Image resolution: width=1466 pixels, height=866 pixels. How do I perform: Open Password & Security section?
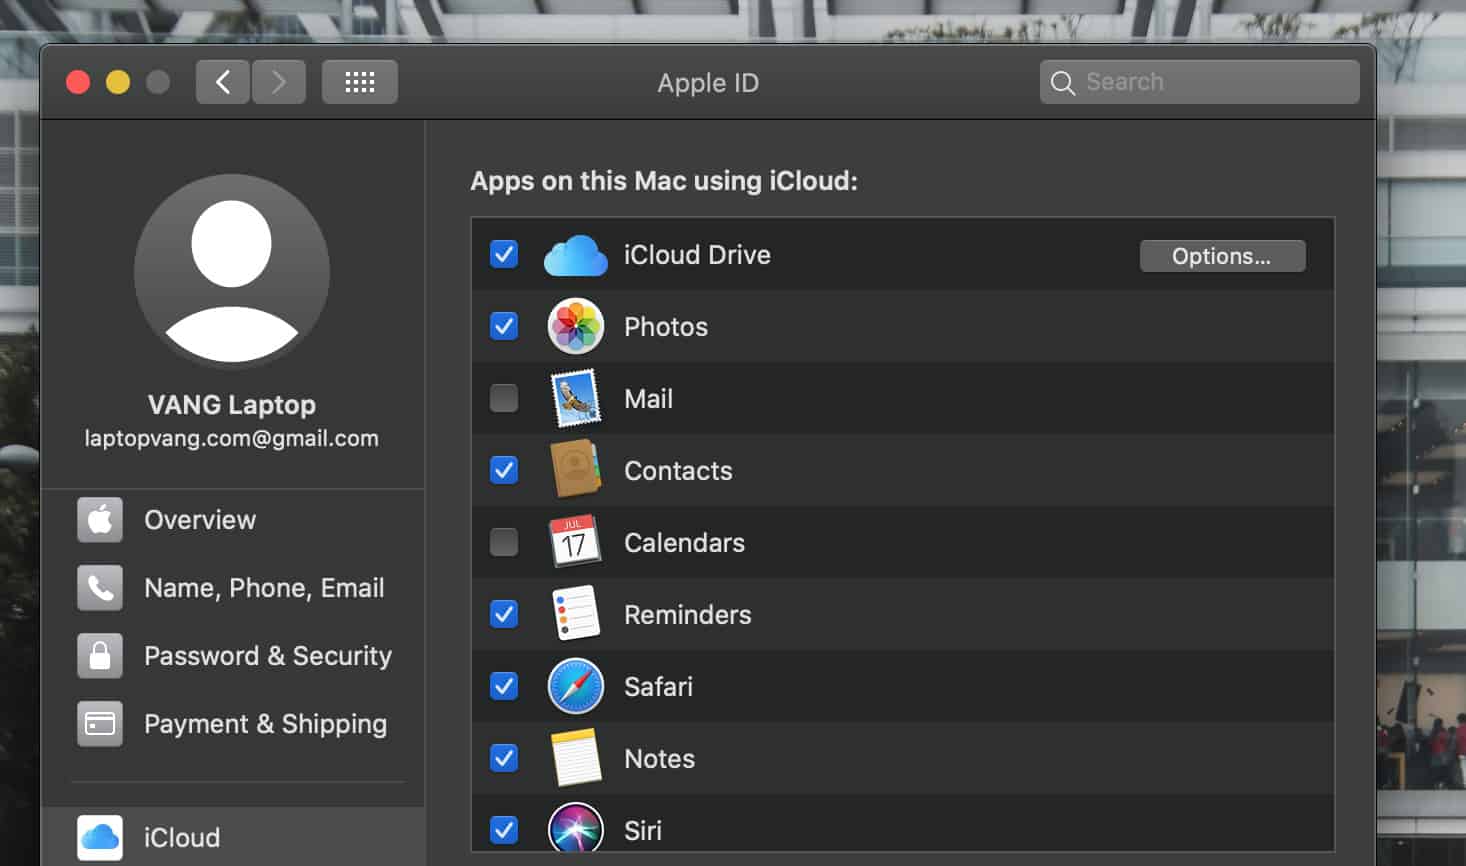pos(233,656)
